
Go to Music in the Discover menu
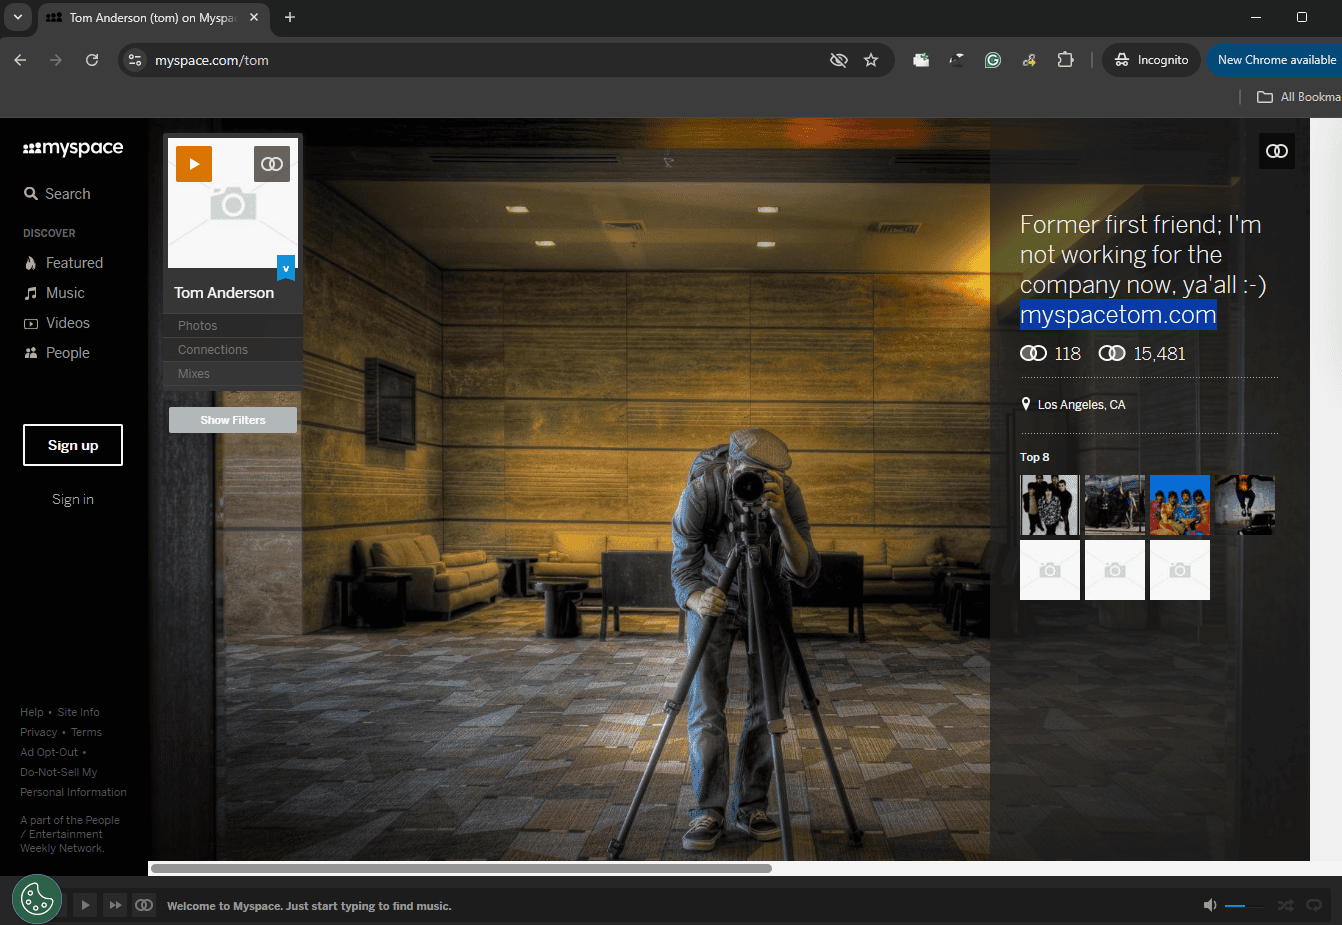pyautogui.click(x=64, y=293)
